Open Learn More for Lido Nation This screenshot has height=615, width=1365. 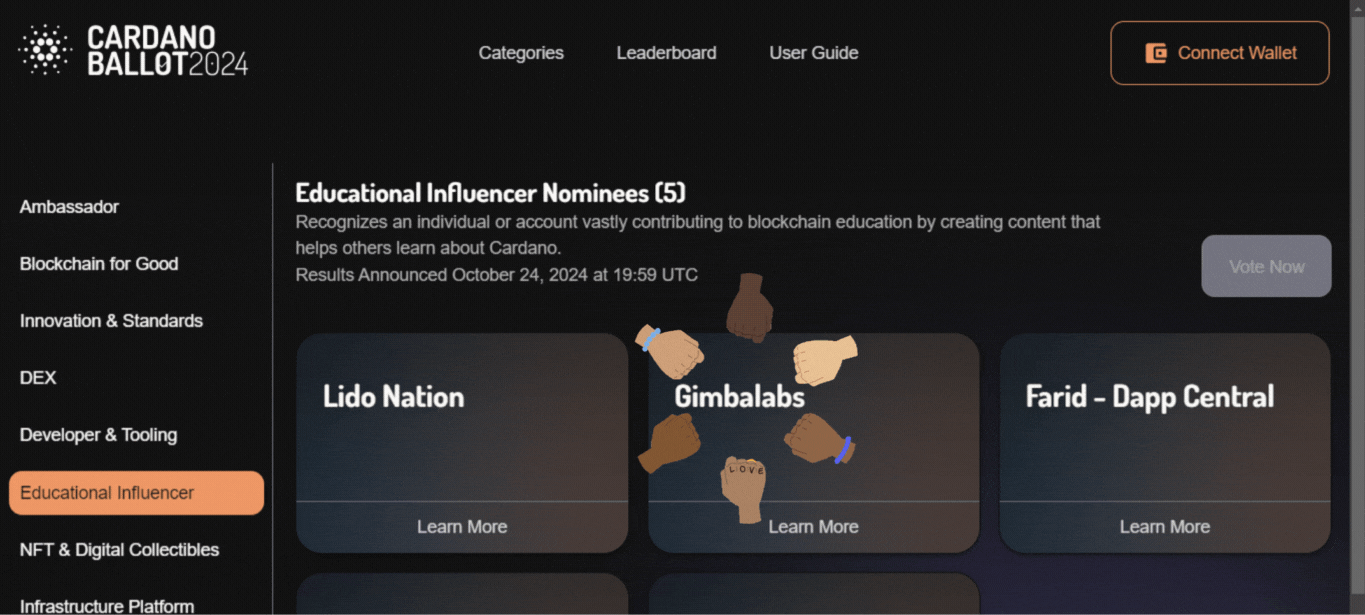coord(462,527)
